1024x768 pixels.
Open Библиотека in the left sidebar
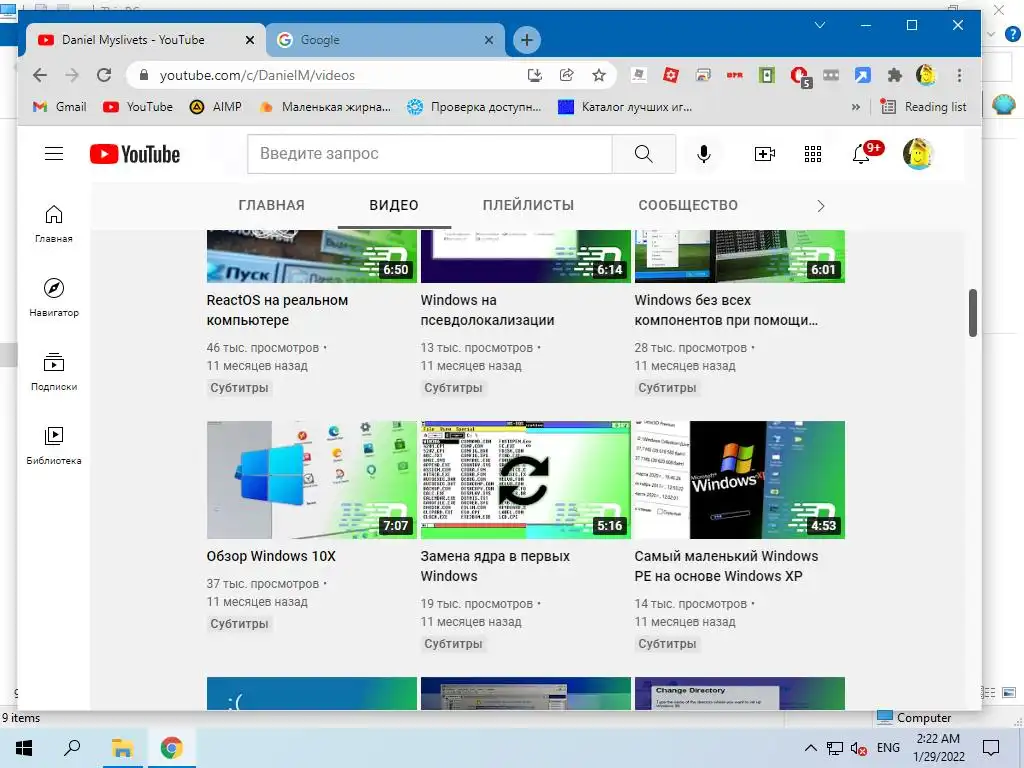[54, 445]
